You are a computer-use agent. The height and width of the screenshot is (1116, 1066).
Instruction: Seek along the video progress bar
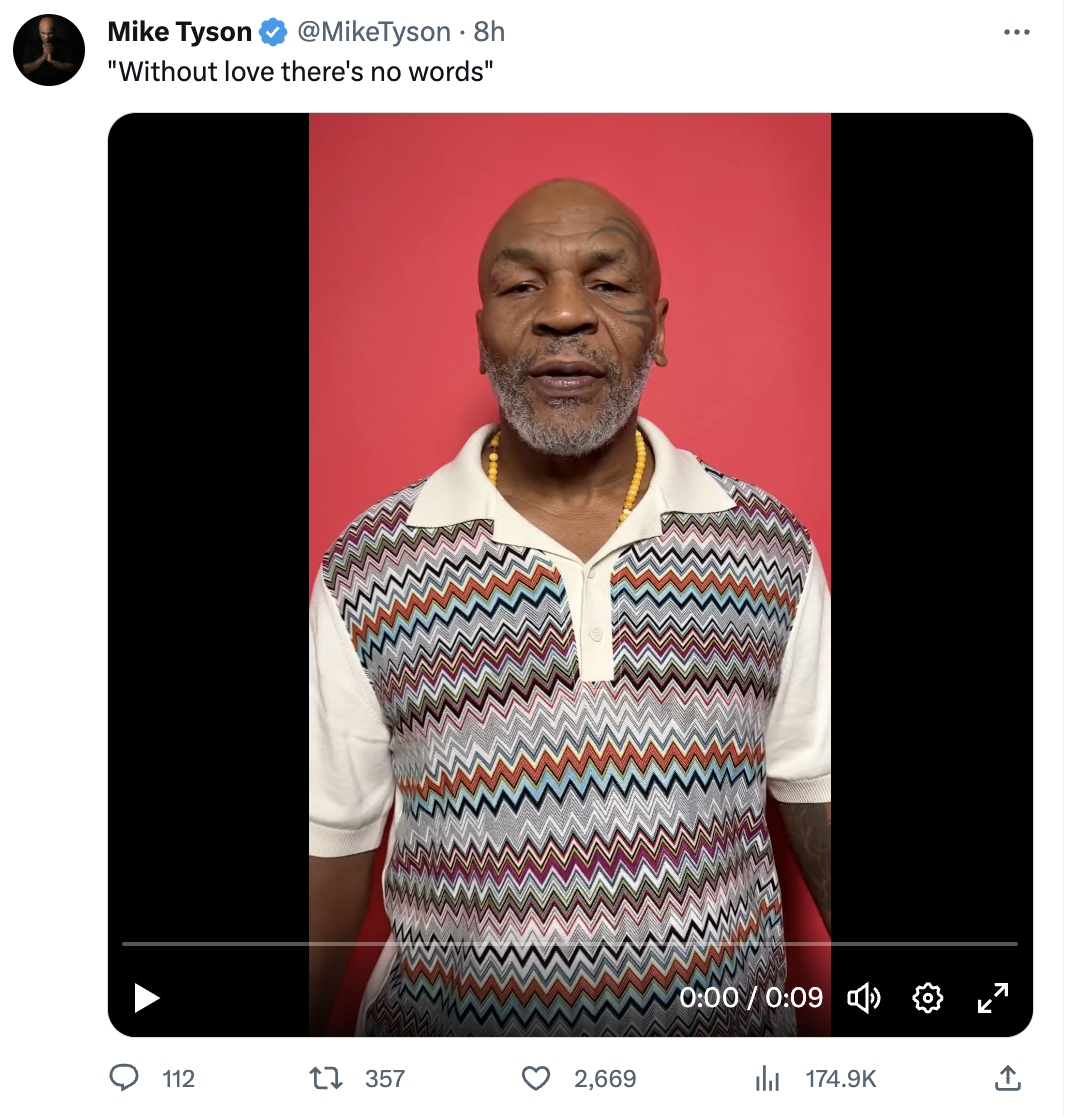click(x=569, y=944)
